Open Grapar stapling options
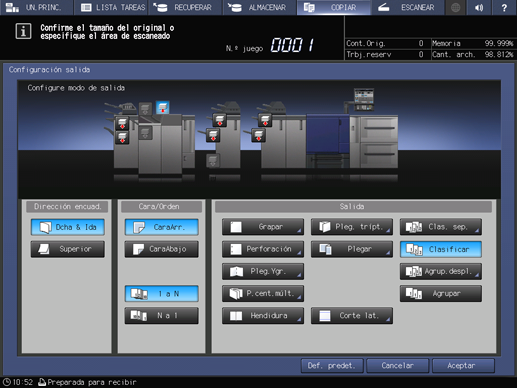Screen dimensions: 517x388 pos(263,227)
